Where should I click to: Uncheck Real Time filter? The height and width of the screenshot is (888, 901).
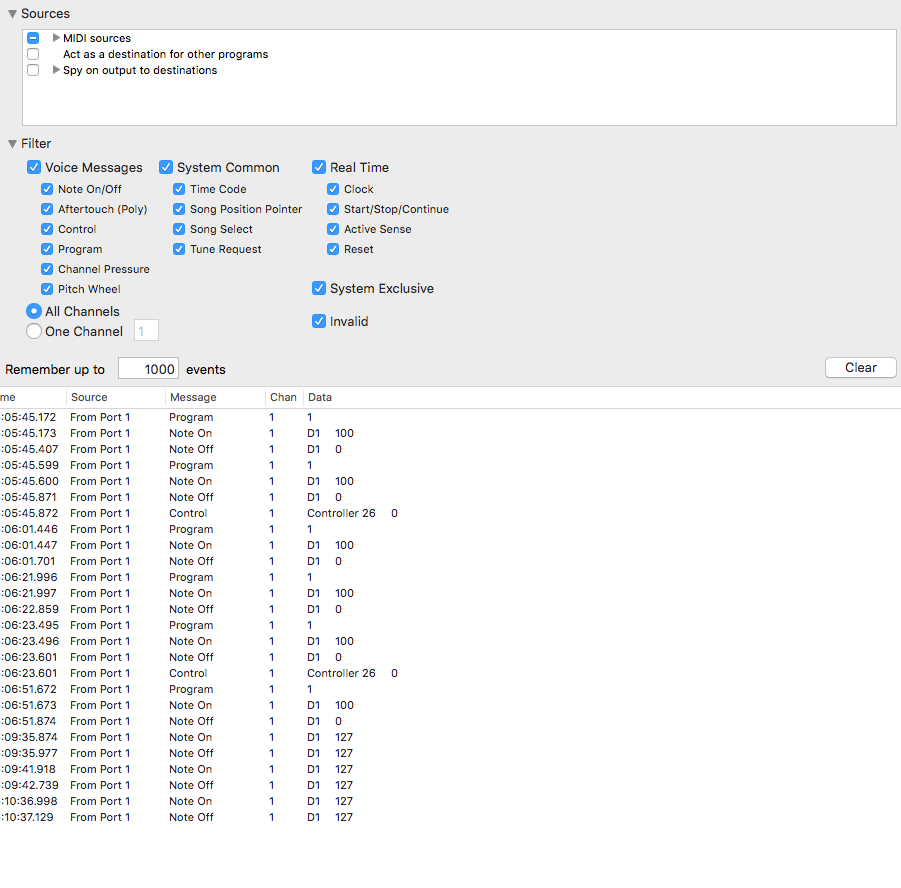pos(319,167)
